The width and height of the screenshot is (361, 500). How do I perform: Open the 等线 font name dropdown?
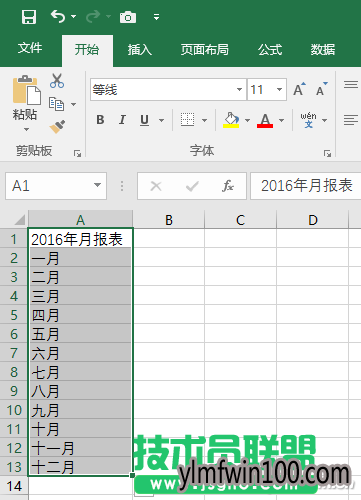click(x=239, y=89)
